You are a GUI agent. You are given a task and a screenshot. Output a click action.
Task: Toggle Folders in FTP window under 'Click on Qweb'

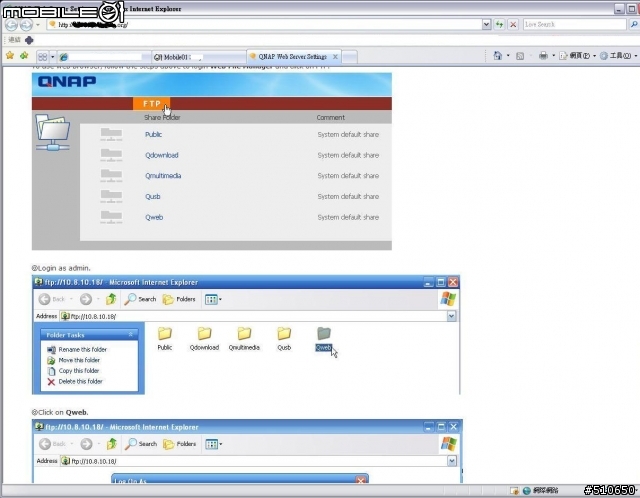(180, 444)
